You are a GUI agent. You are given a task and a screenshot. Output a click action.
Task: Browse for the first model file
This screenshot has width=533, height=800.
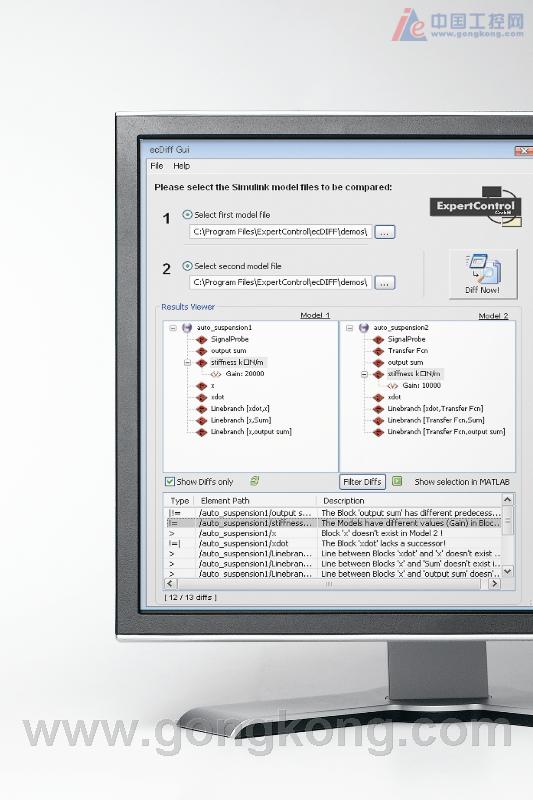coord(385,232)
